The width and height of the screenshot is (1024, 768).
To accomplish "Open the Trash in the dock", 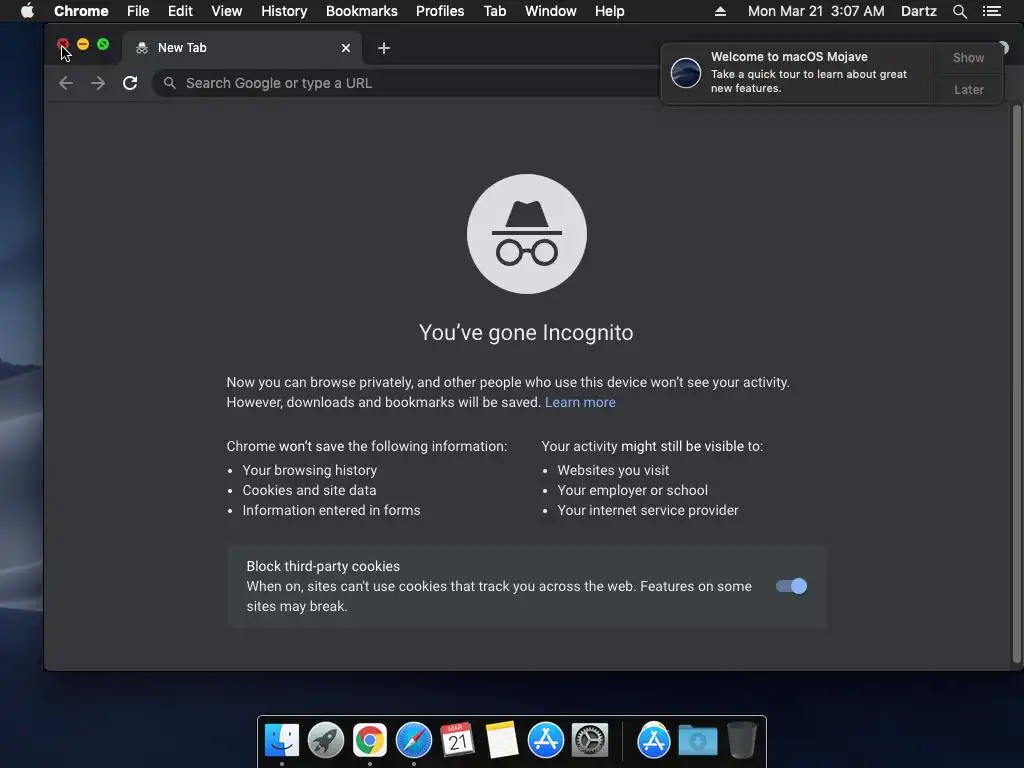I will click(x=742, y=740).
